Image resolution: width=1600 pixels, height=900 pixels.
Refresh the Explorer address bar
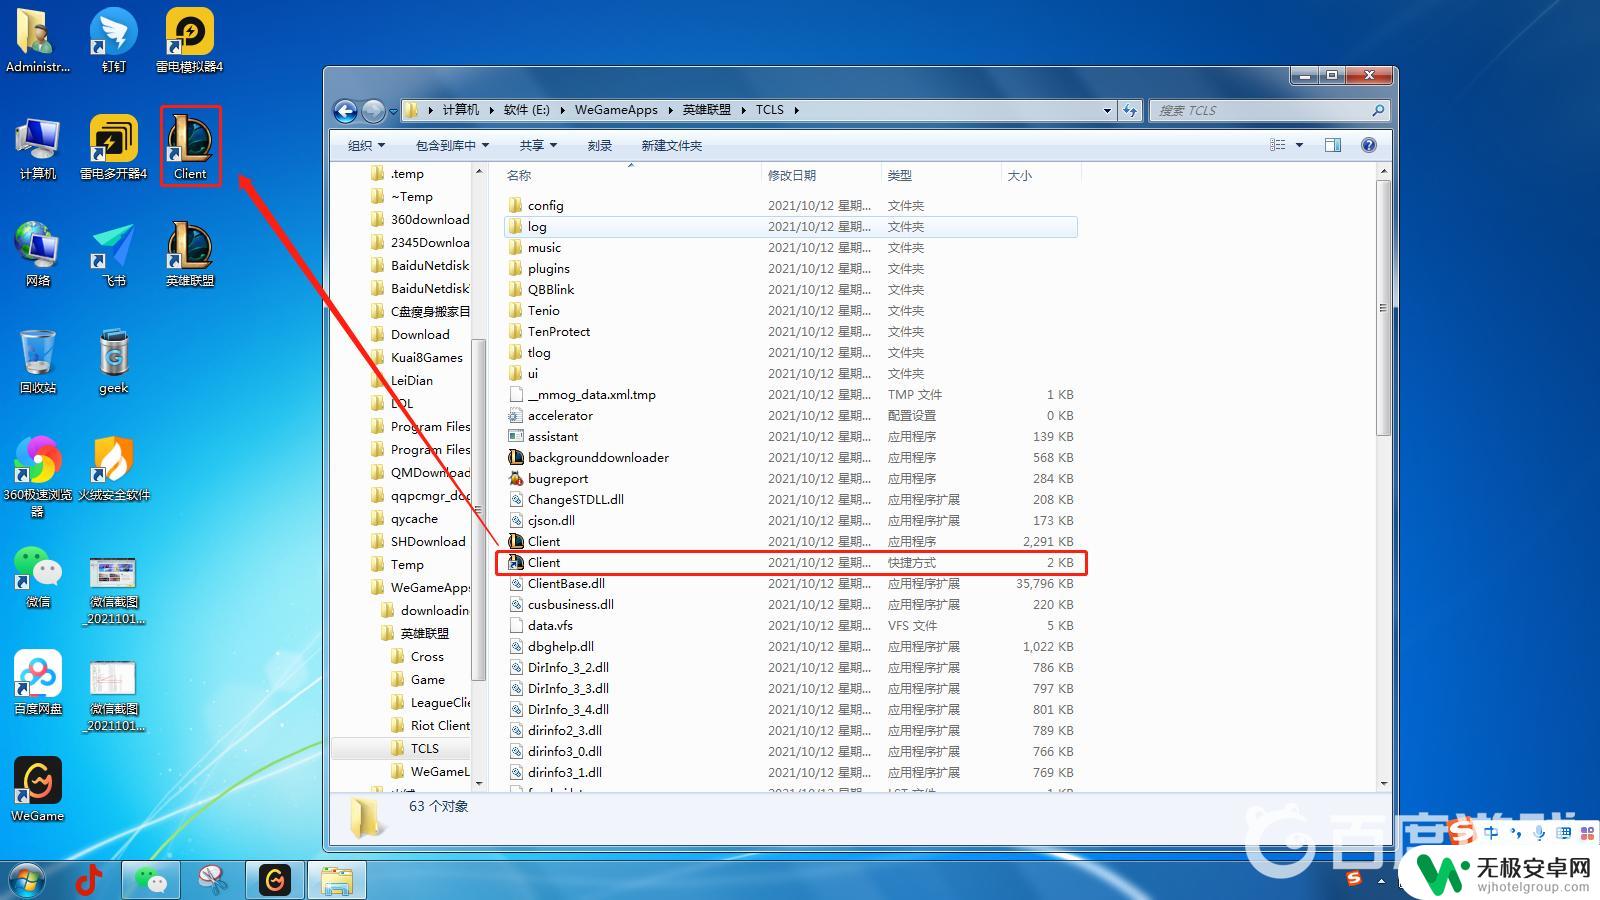[1130, 110]
